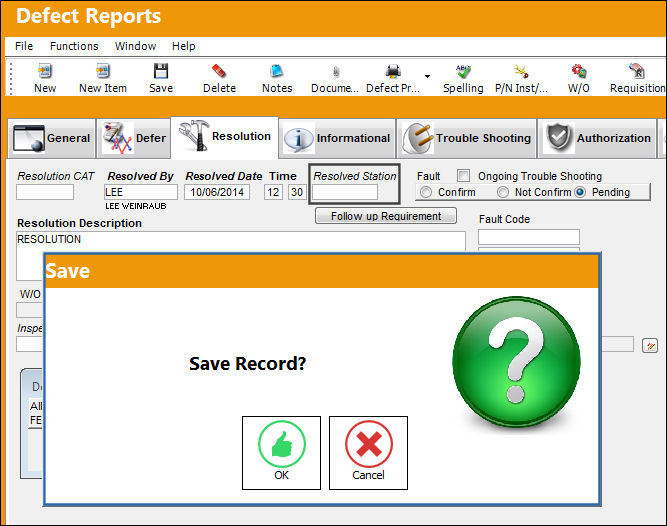Click the Save Record? message text
The image size is (667, 526).
click(248, 364)
